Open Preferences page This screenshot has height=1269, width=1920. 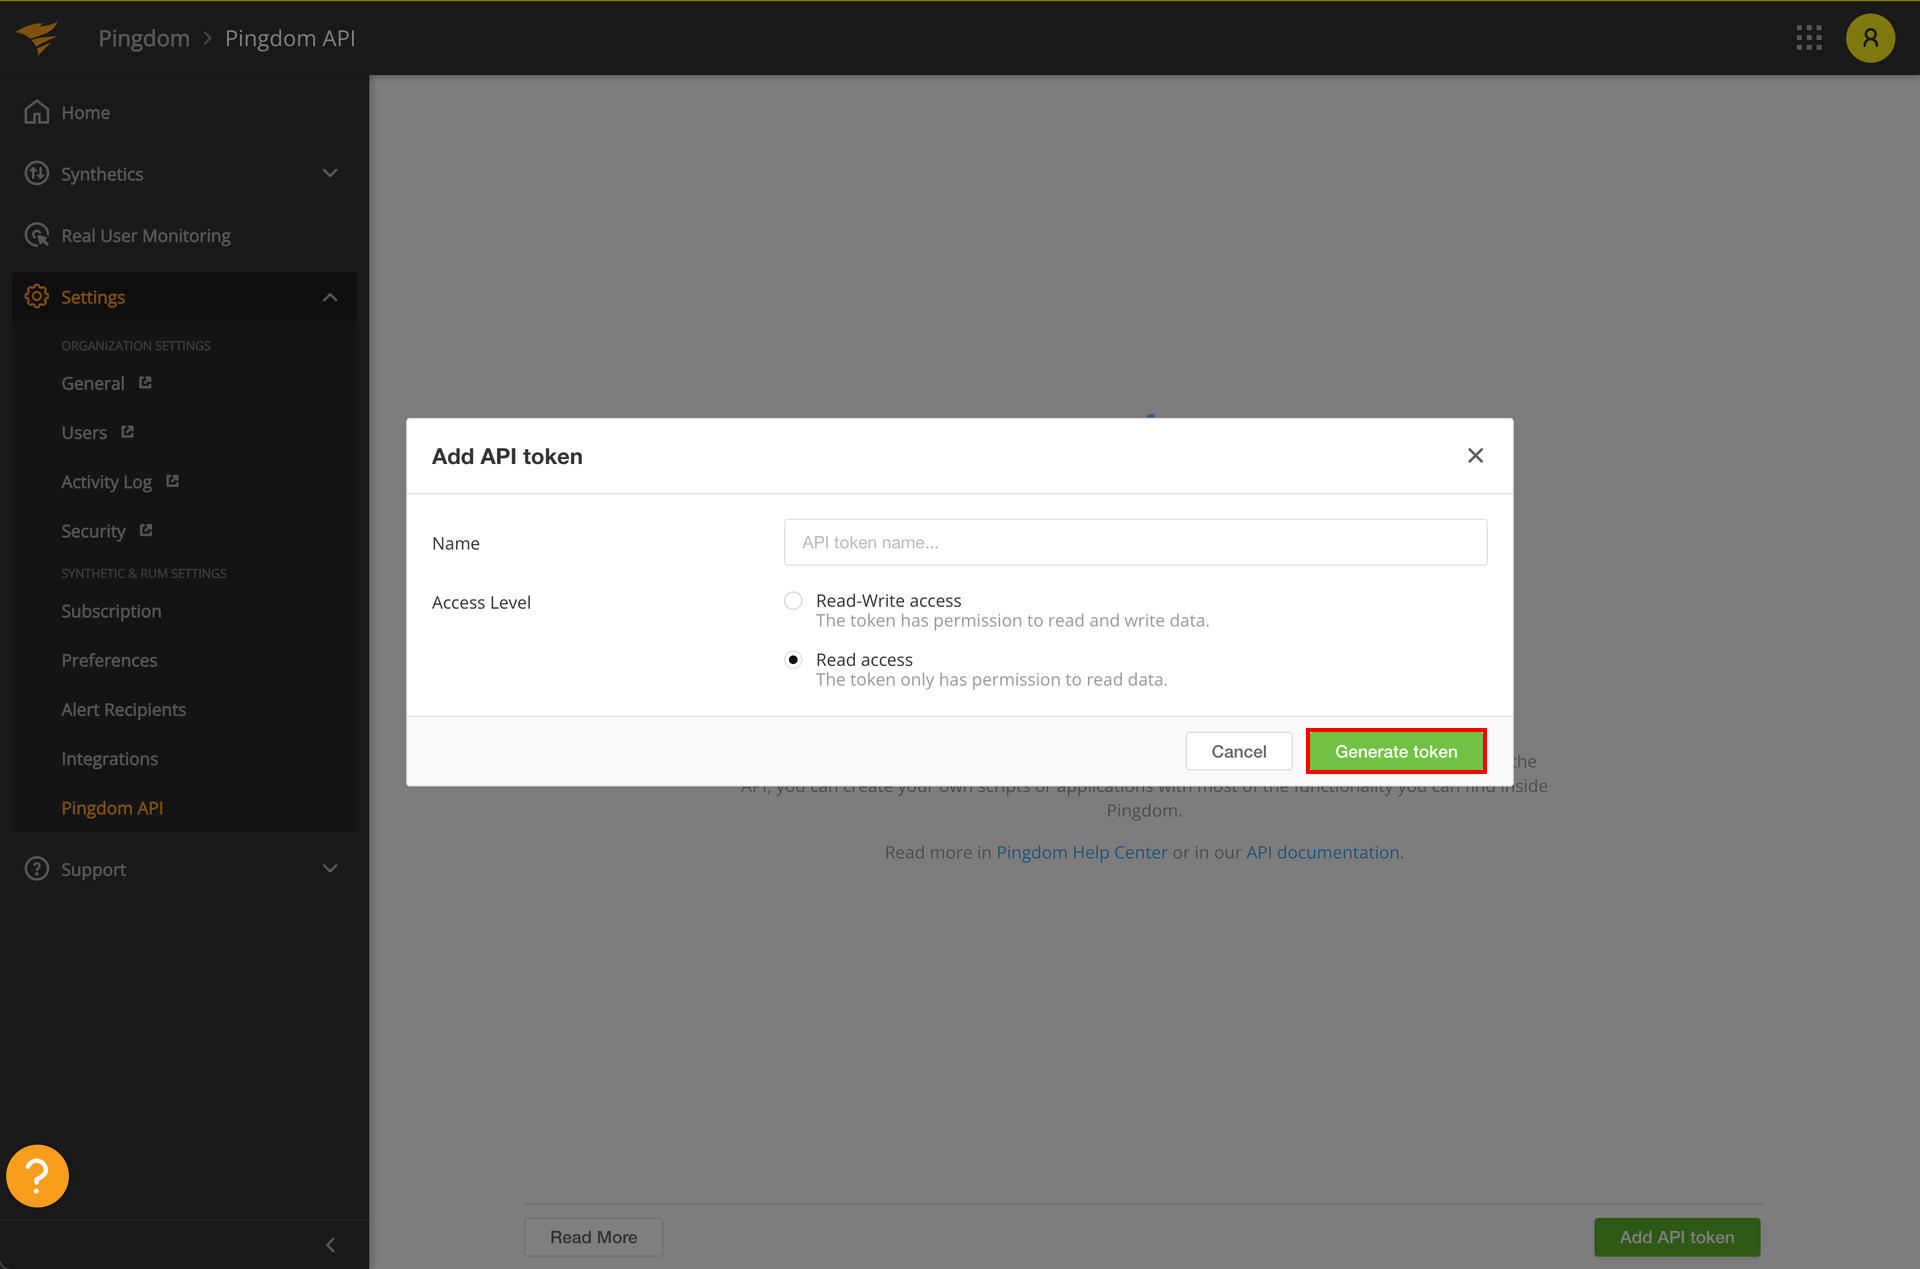pos(109,660)
